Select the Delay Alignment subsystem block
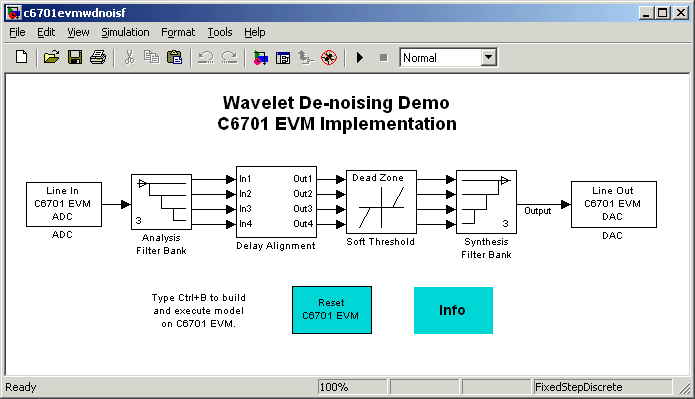The image size is (695, 399). (x=276, y=202)
